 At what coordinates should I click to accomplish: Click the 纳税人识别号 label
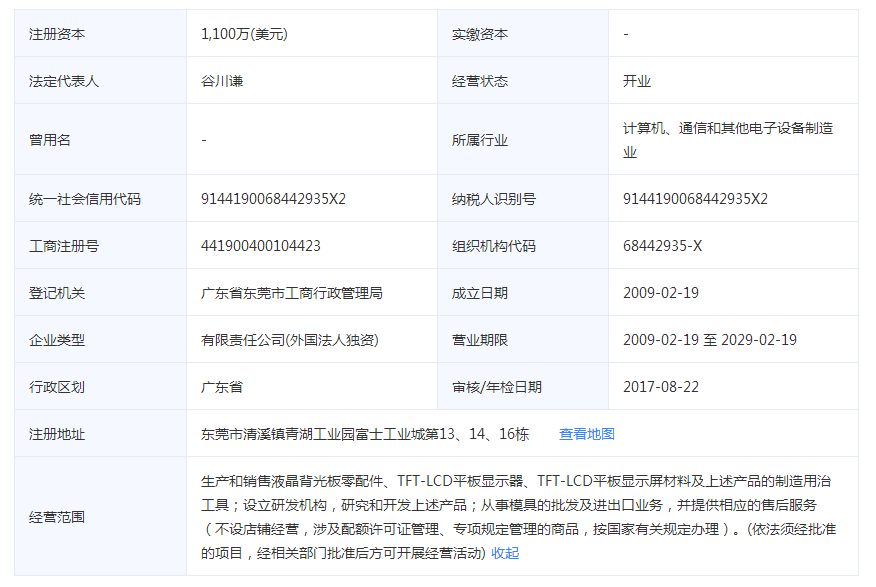click(494, 199)
